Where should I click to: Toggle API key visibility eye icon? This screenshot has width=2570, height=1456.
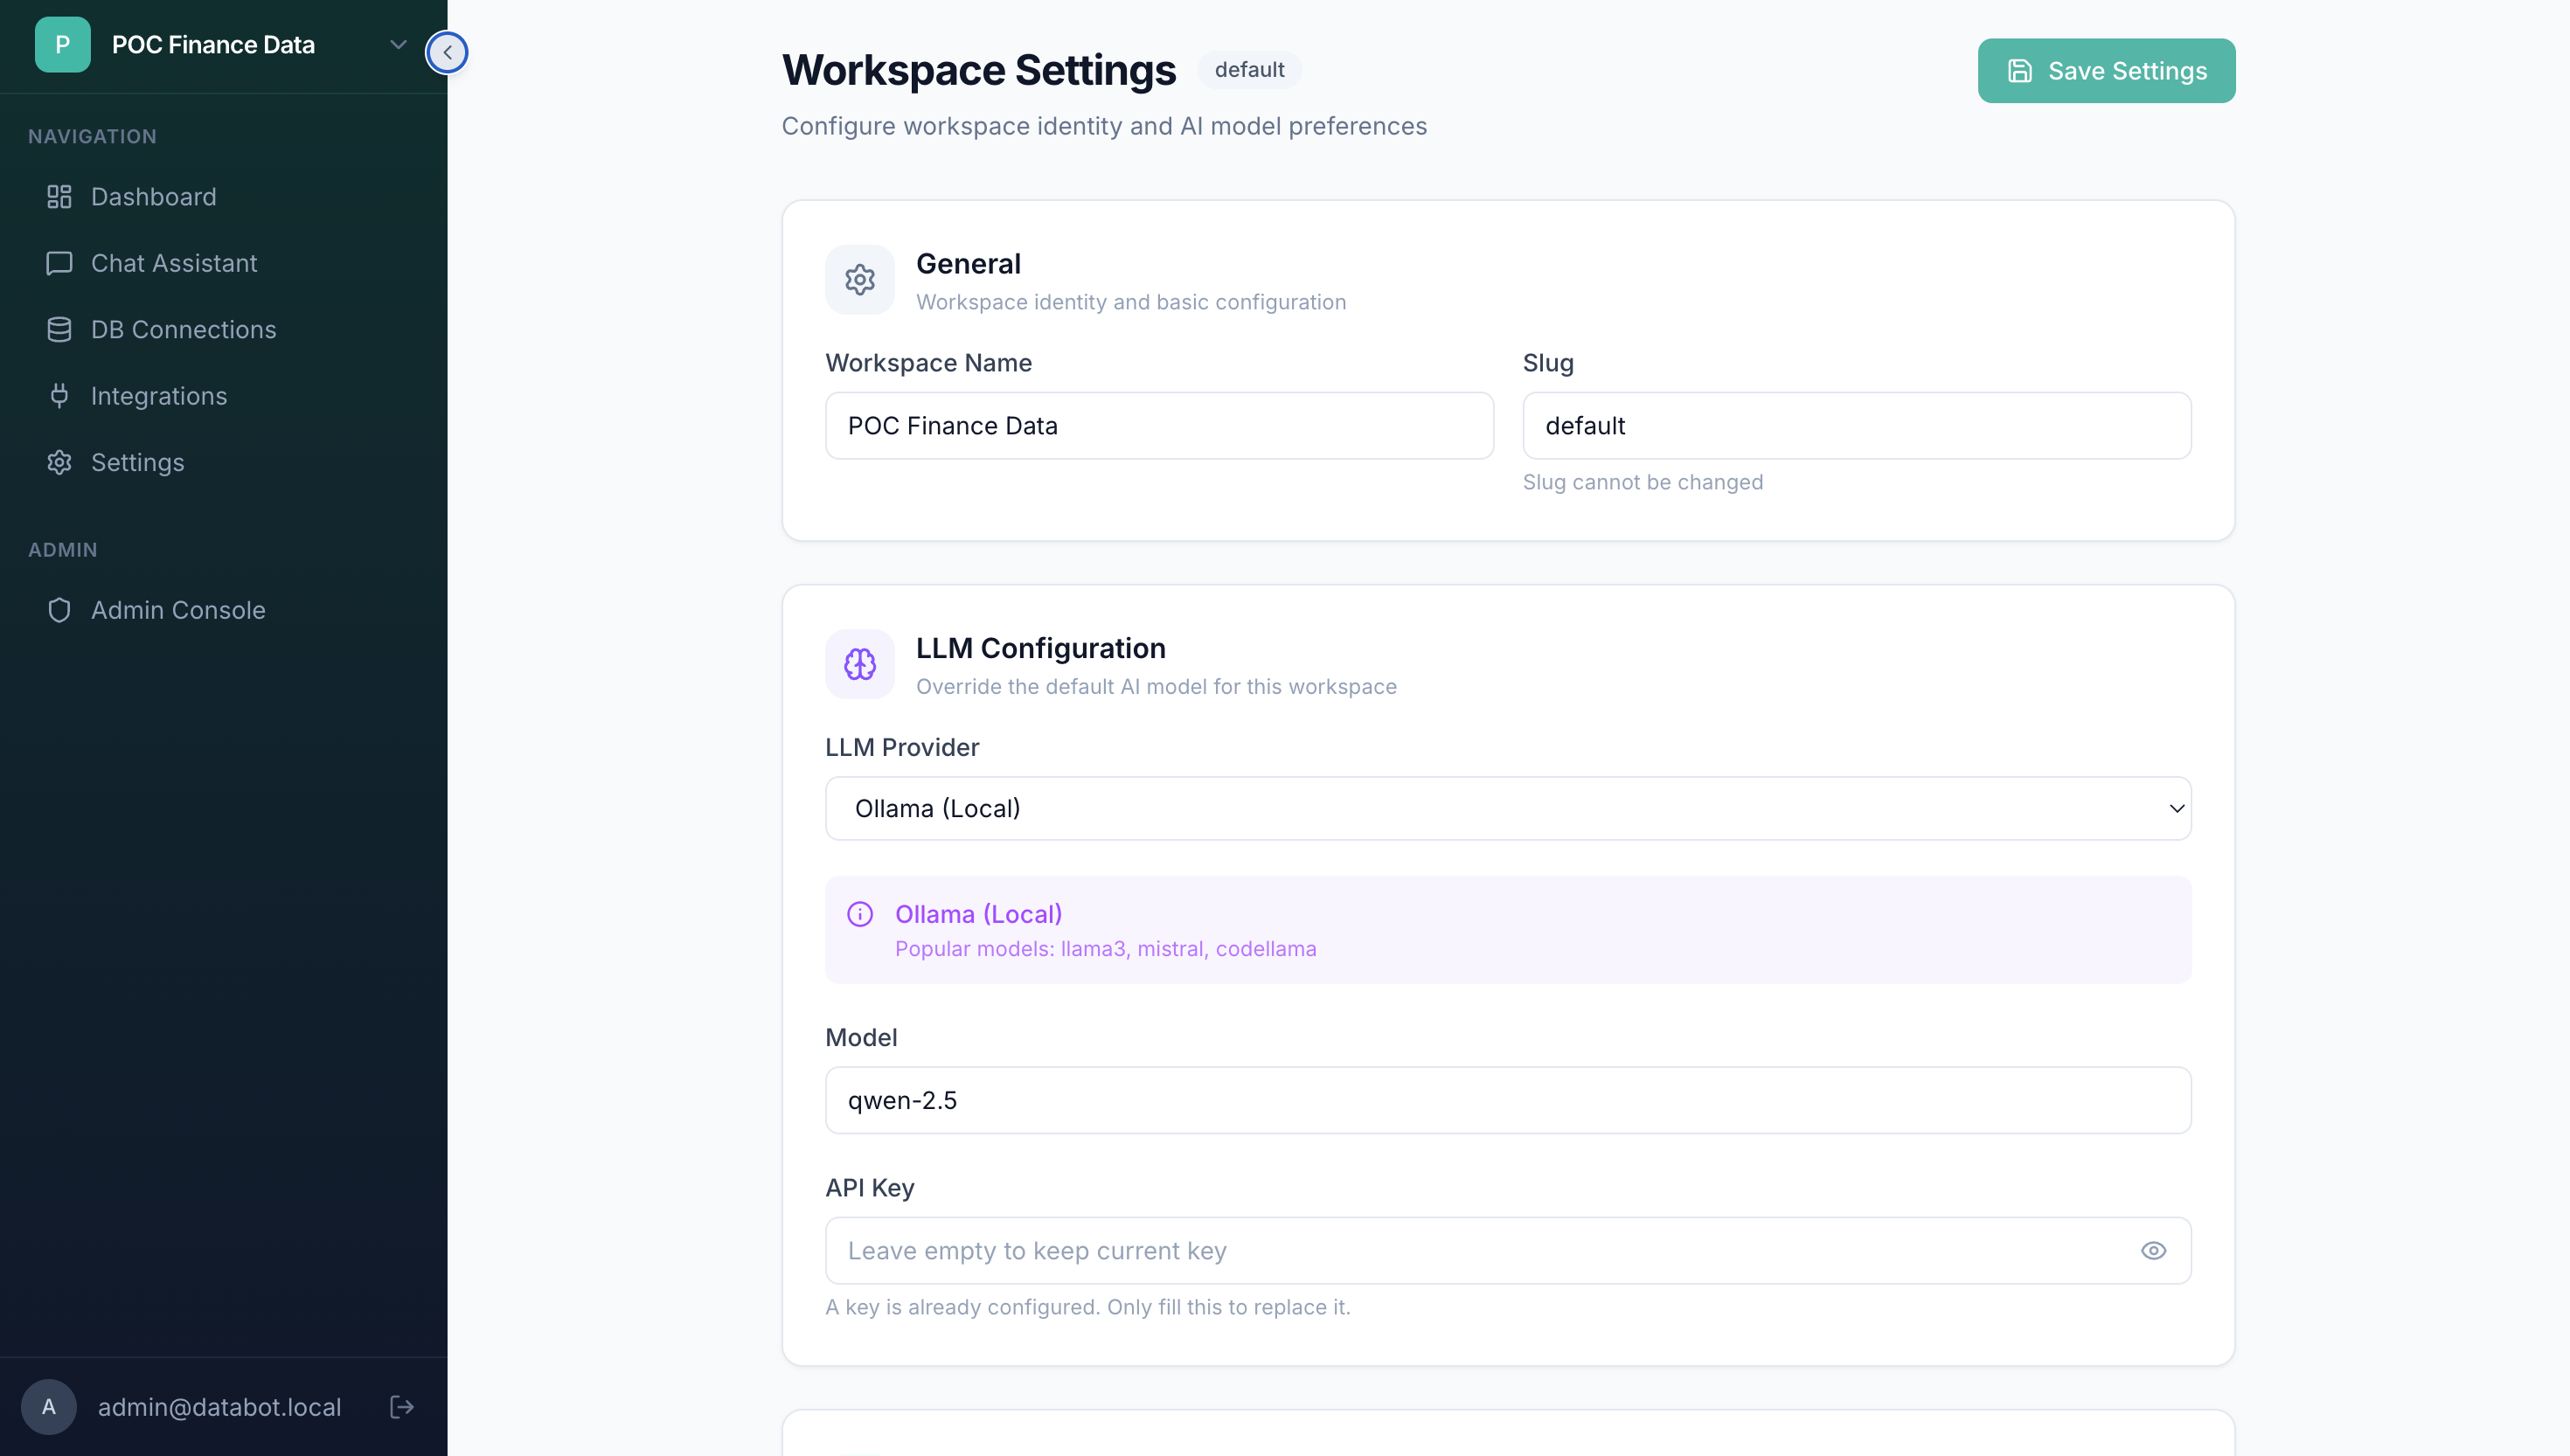2153,1250
